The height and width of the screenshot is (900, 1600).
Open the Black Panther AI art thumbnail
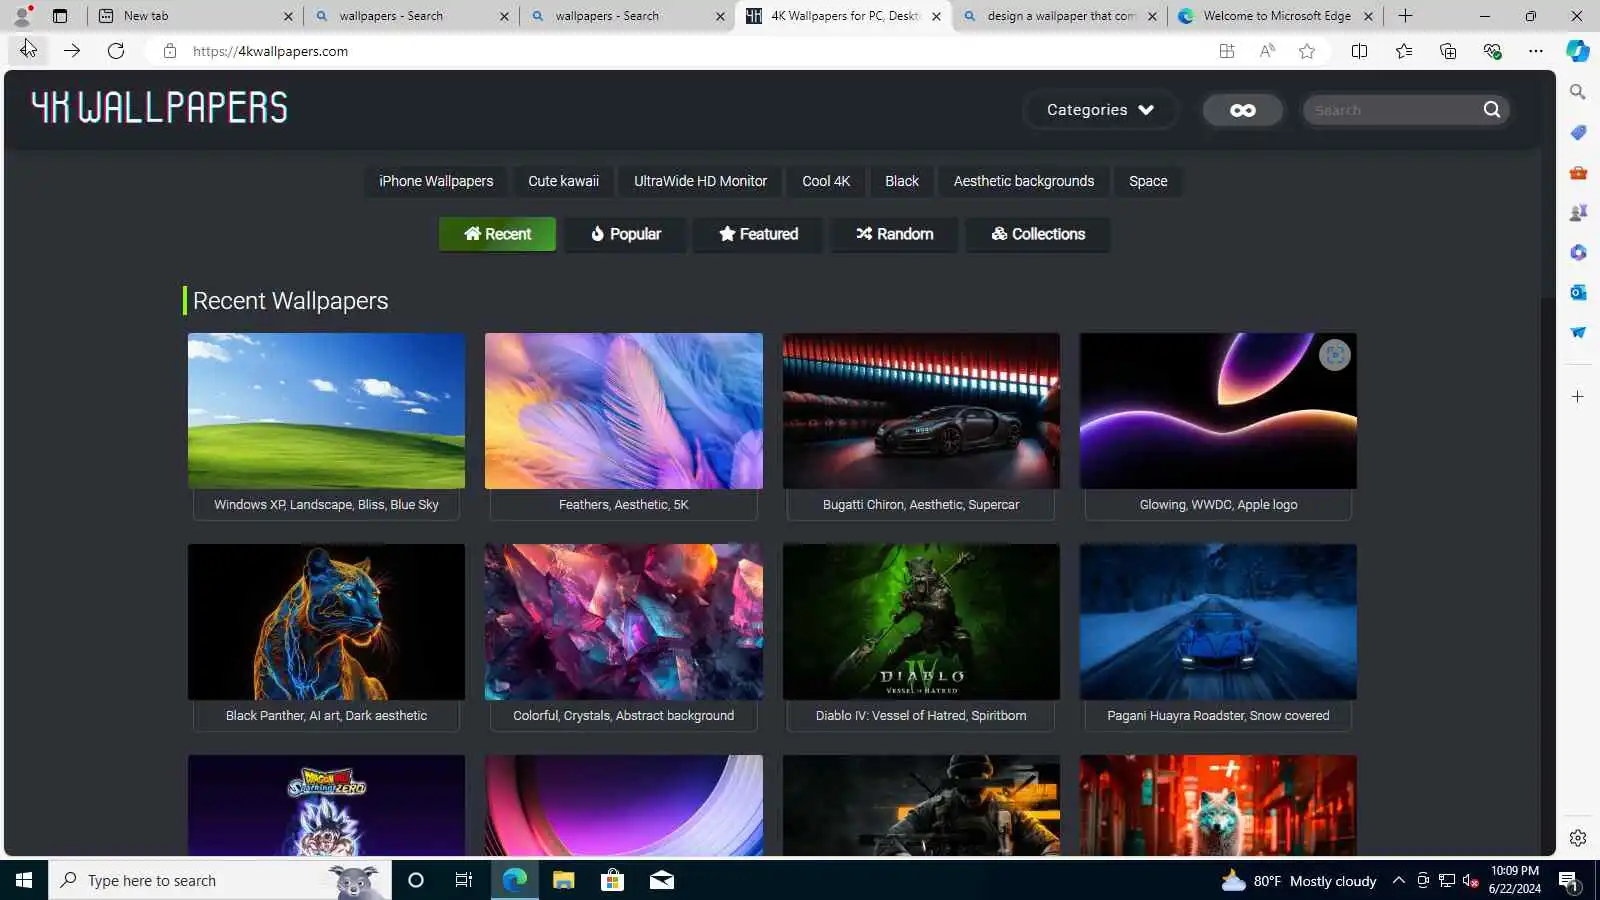(x=326, y=622)
